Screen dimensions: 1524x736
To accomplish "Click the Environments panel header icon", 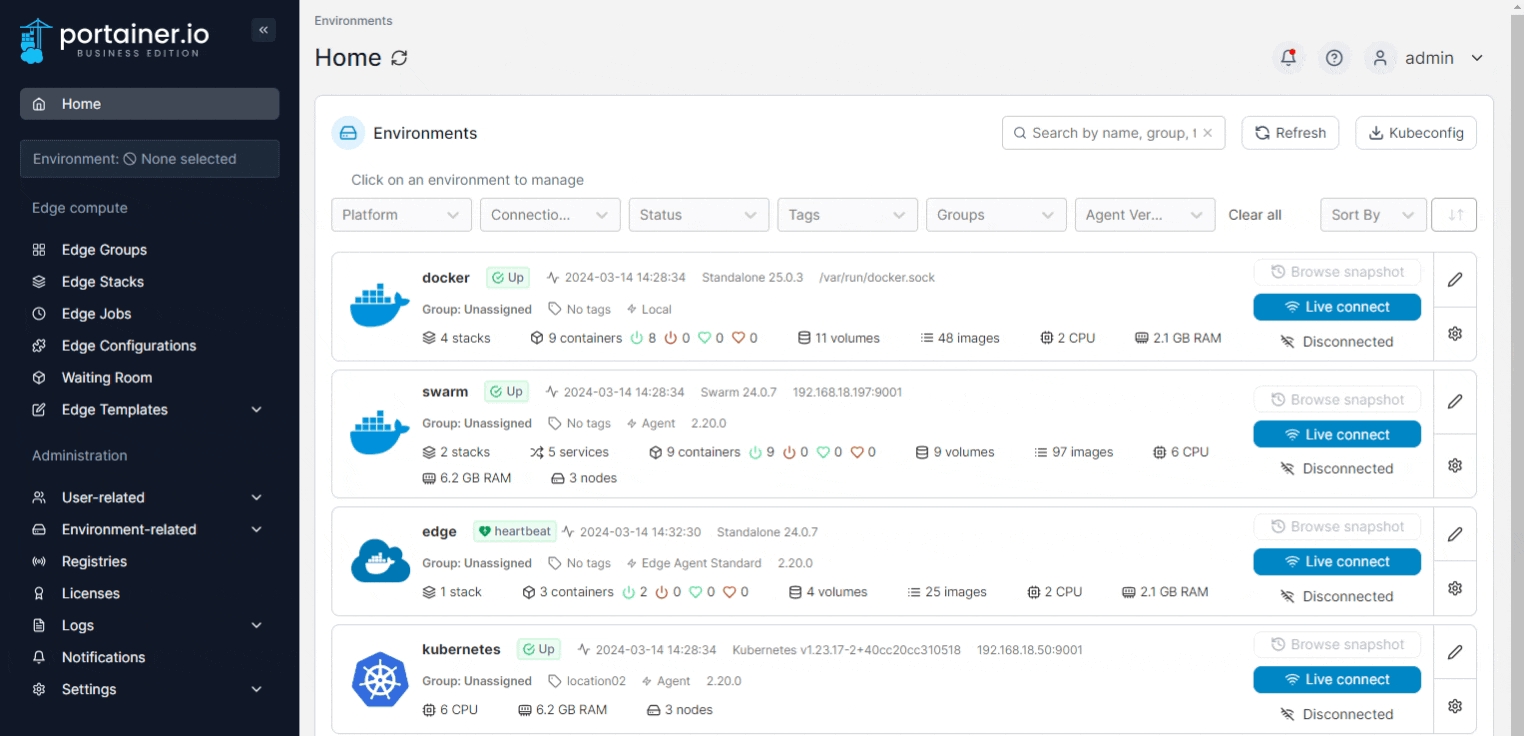I will [x=348, y=133].
